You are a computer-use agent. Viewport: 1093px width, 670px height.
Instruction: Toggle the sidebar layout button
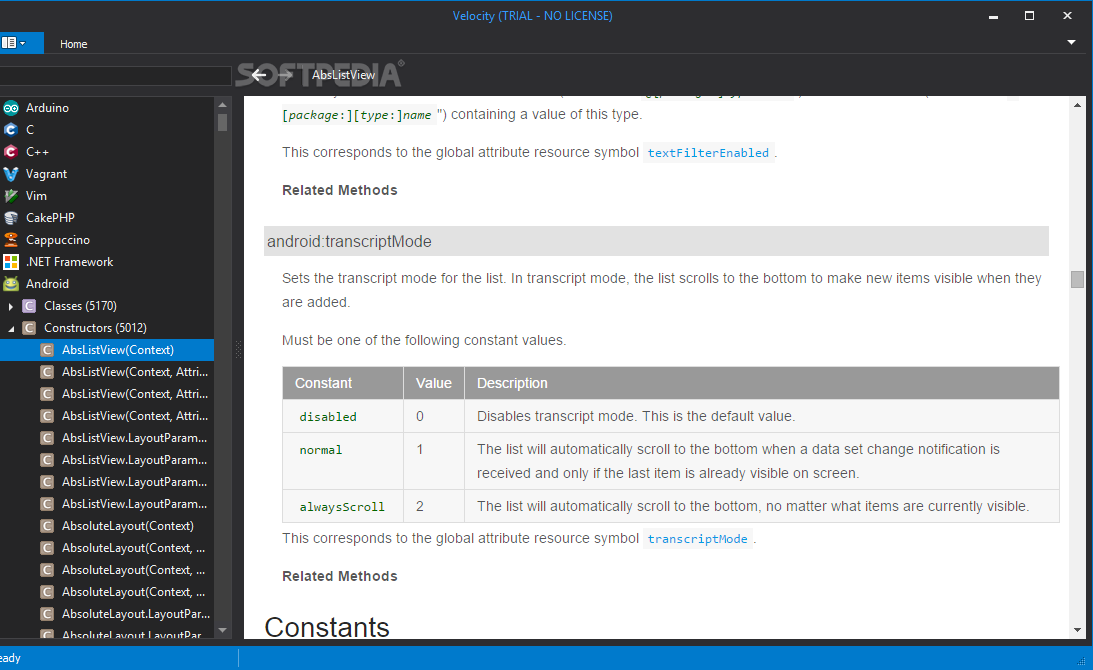pos(14,43)
